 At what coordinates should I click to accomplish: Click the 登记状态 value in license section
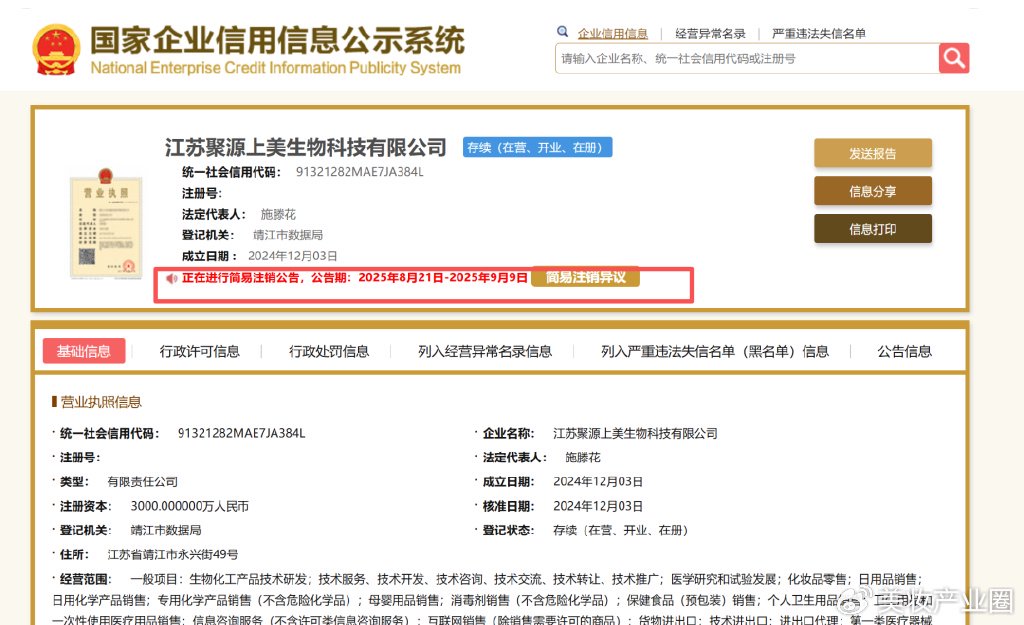pyautogui.click(x=621, y=530)
